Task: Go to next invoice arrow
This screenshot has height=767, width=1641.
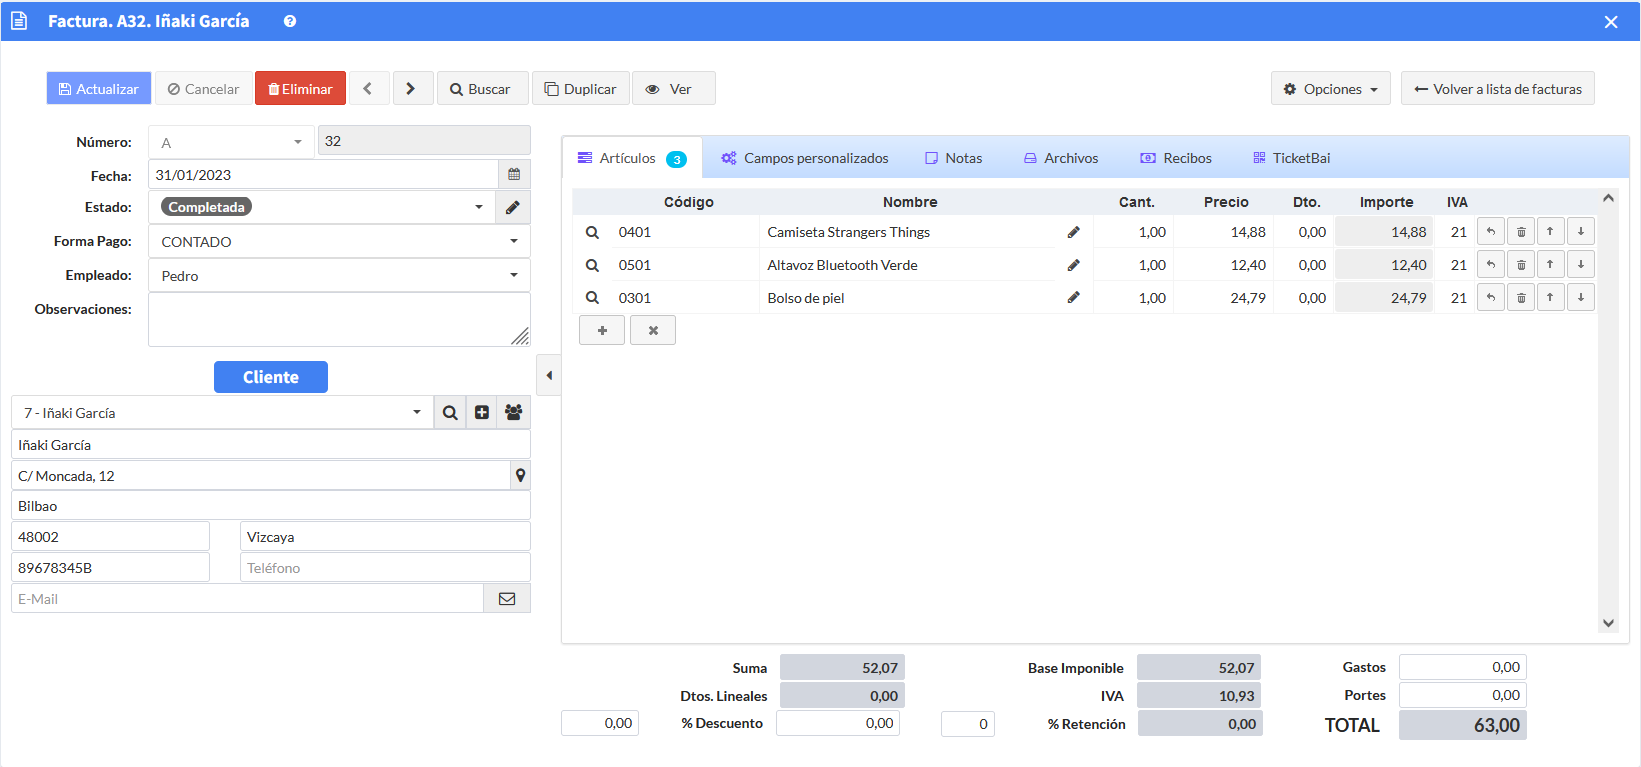Action: (x=411, y=89)
